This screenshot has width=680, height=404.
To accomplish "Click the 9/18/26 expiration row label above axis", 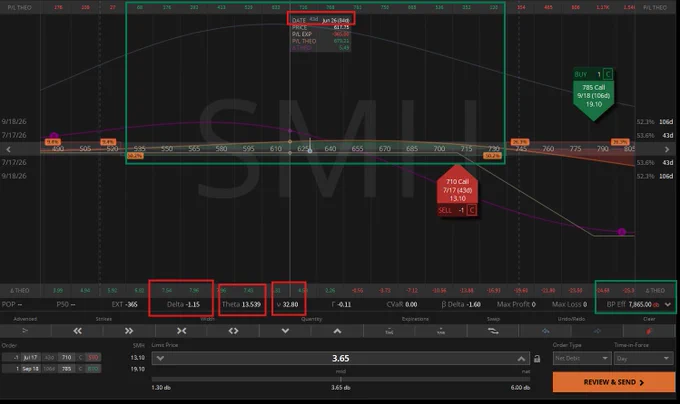I will coord(14,121).
